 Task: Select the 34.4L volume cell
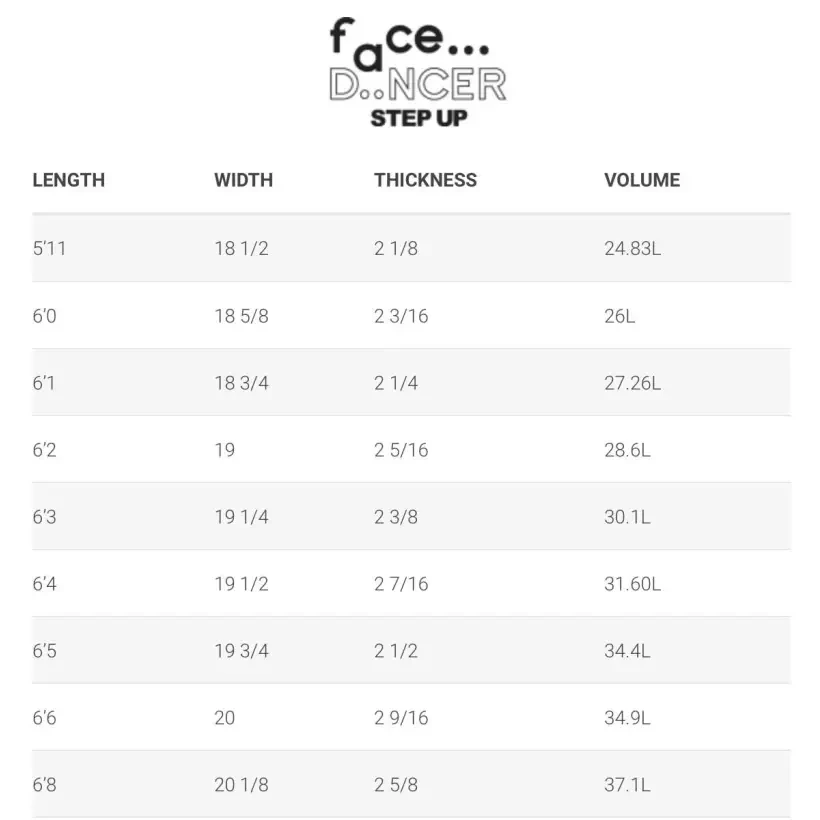point(627,651)
